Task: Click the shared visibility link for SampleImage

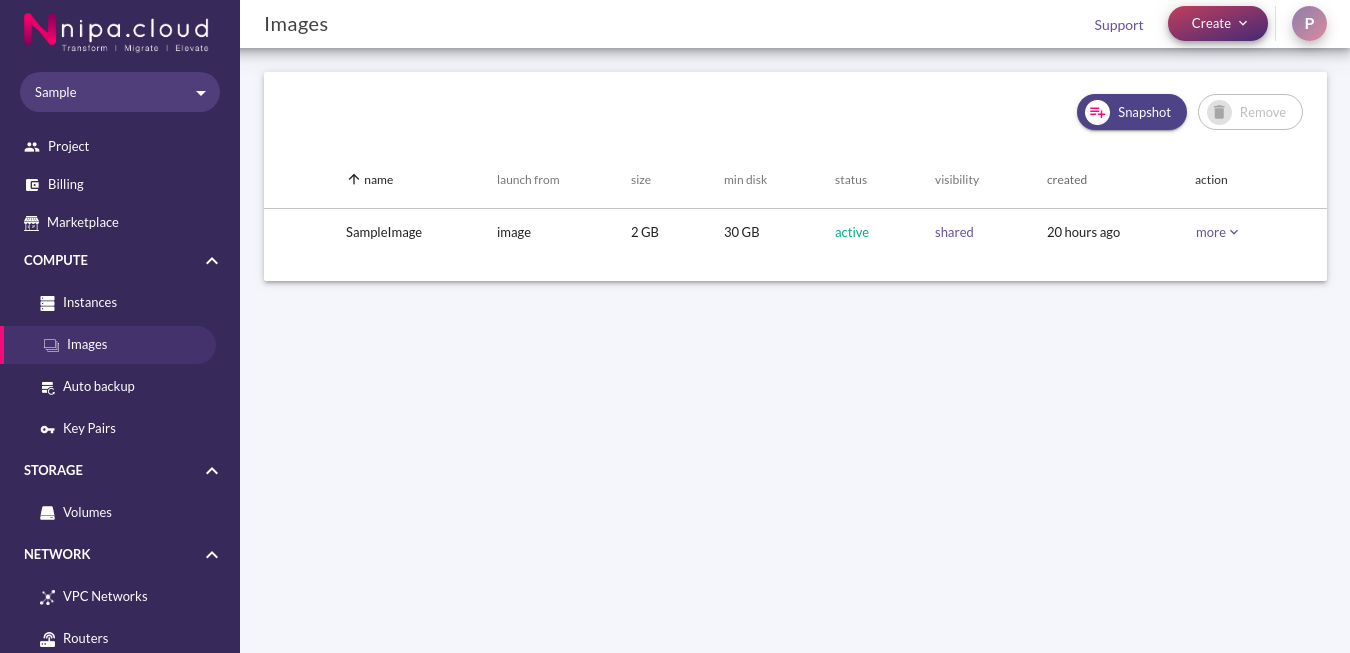Action: point(954,232)
